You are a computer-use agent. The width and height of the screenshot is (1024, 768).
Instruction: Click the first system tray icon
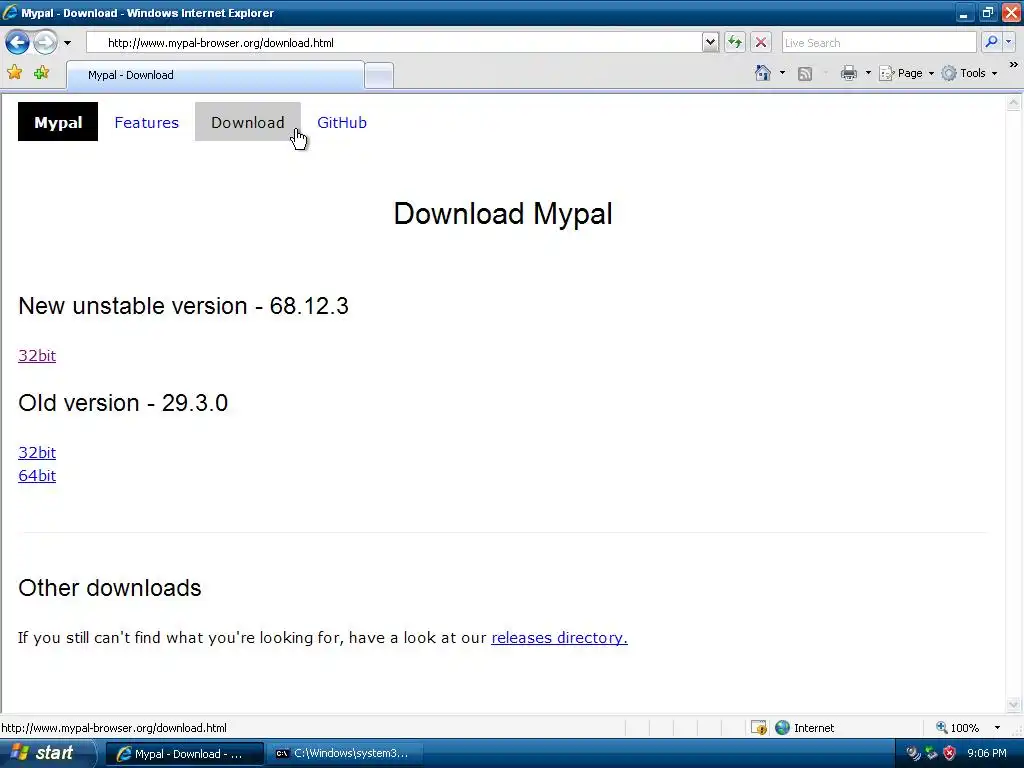(x=913, y=754)
